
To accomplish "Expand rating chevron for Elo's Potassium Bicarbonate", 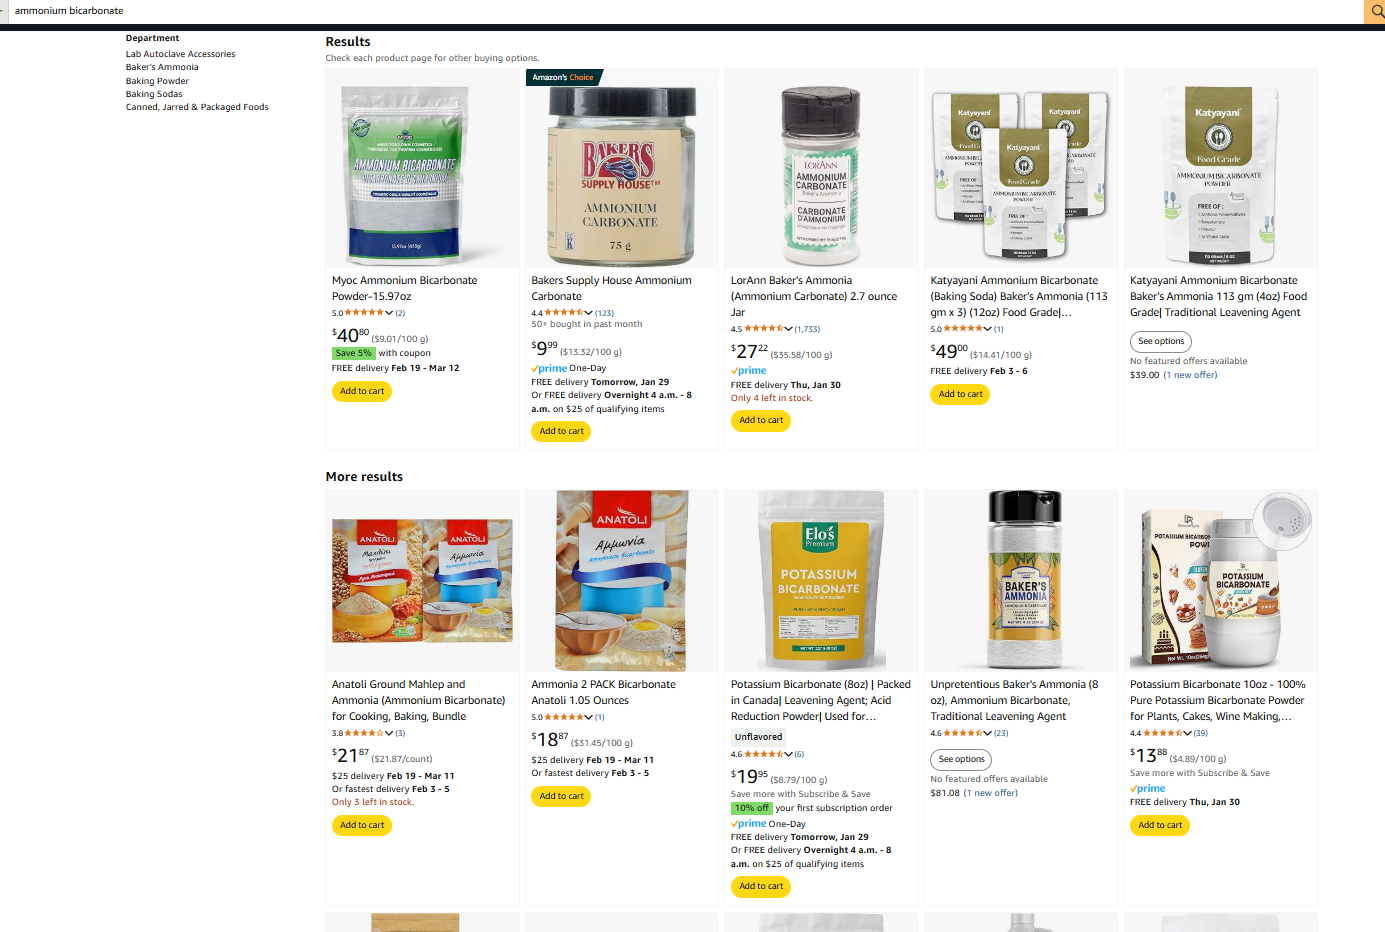I will point(789,754).
